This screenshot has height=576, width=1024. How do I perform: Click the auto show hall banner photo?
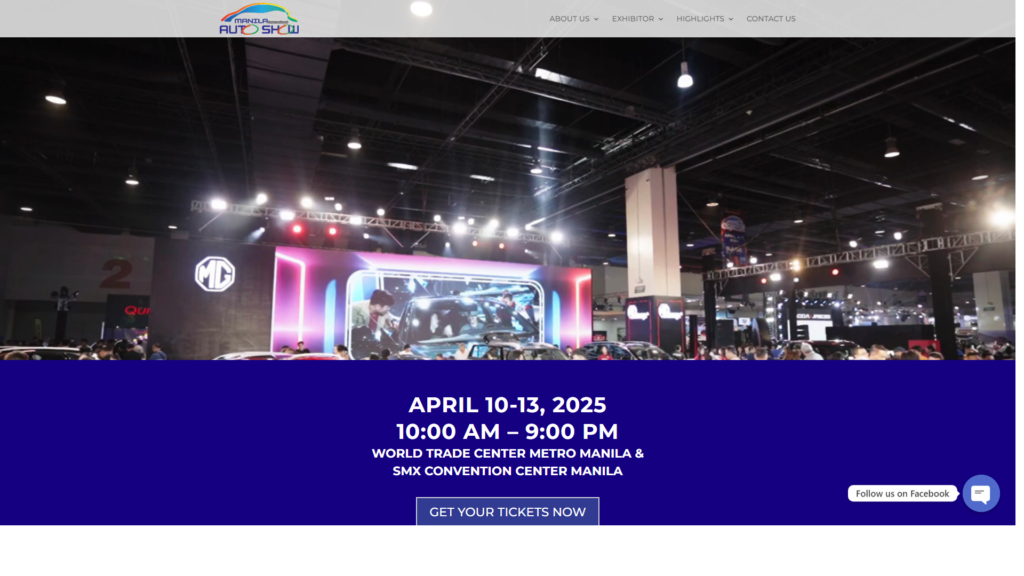point(507,199)
